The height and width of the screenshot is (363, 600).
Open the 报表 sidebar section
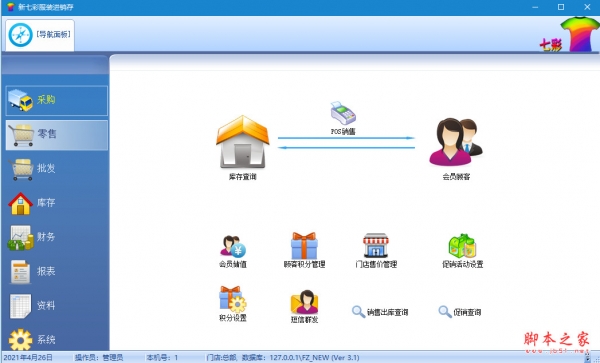pyautogui.click(x=57, y=272)
